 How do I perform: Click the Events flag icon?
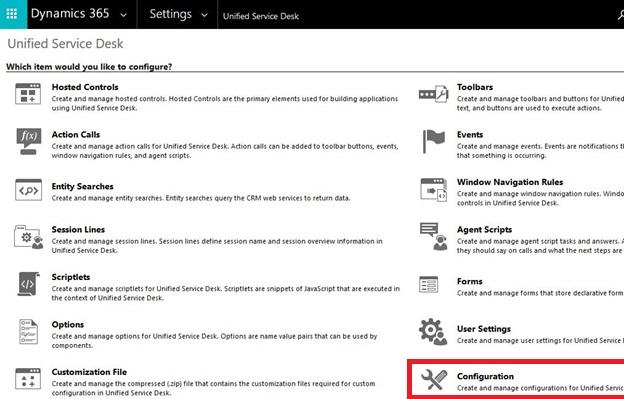[433, 141]
